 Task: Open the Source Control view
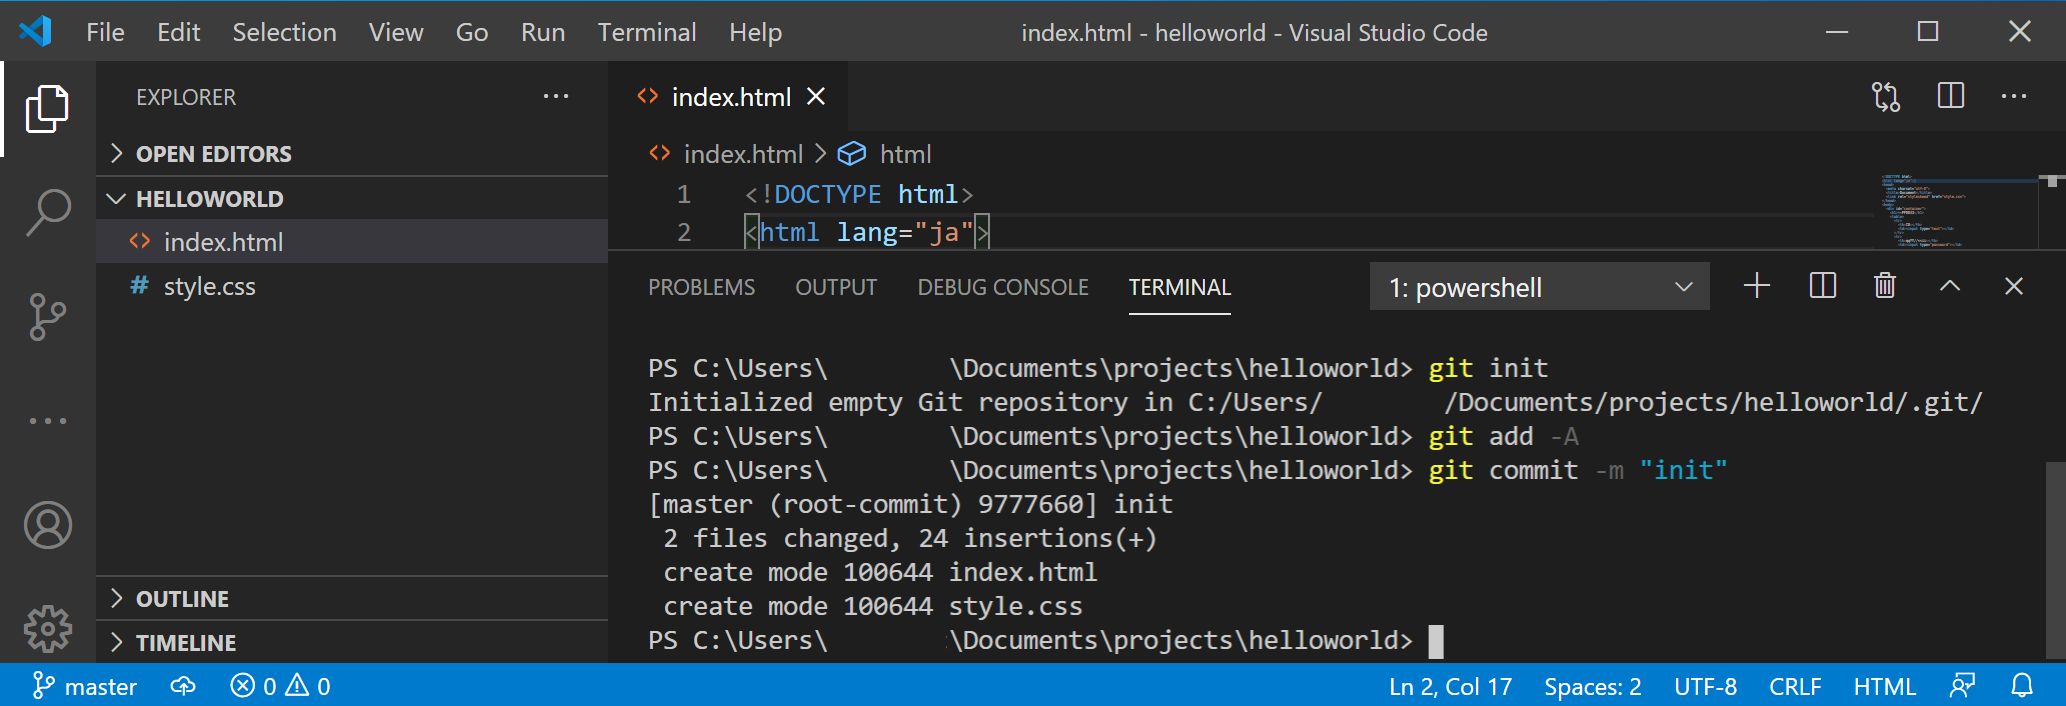[47, 317]
